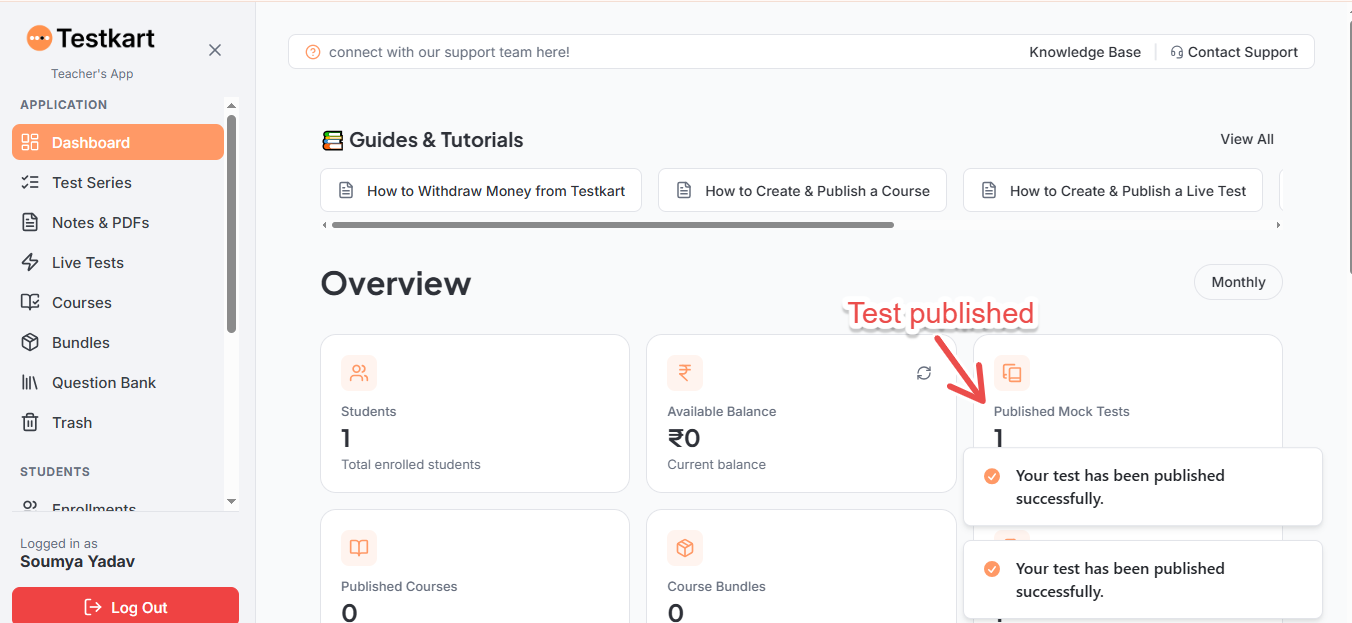The image size is (1352, 623).
Task: Click the help question-mark icon in support bar
Action: [x=313, y=52]
